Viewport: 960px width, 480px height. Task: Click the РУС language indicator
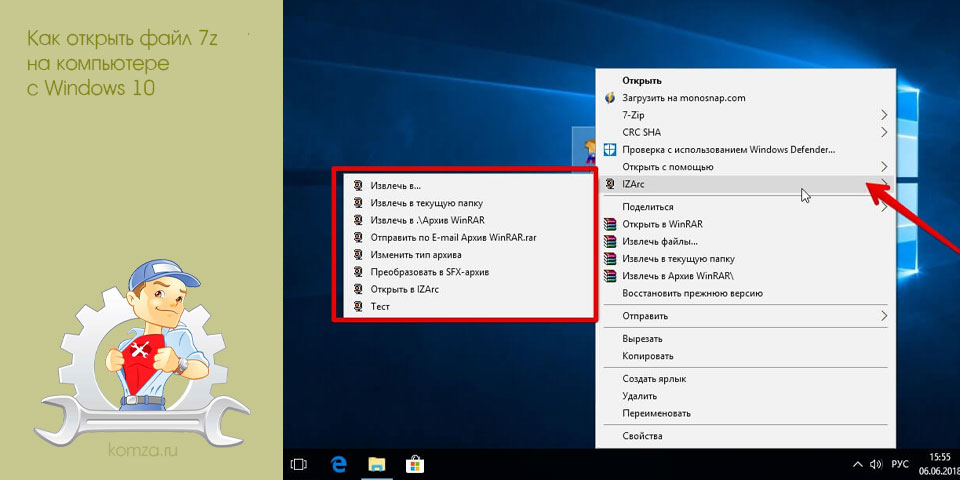(x=899, y=464)
